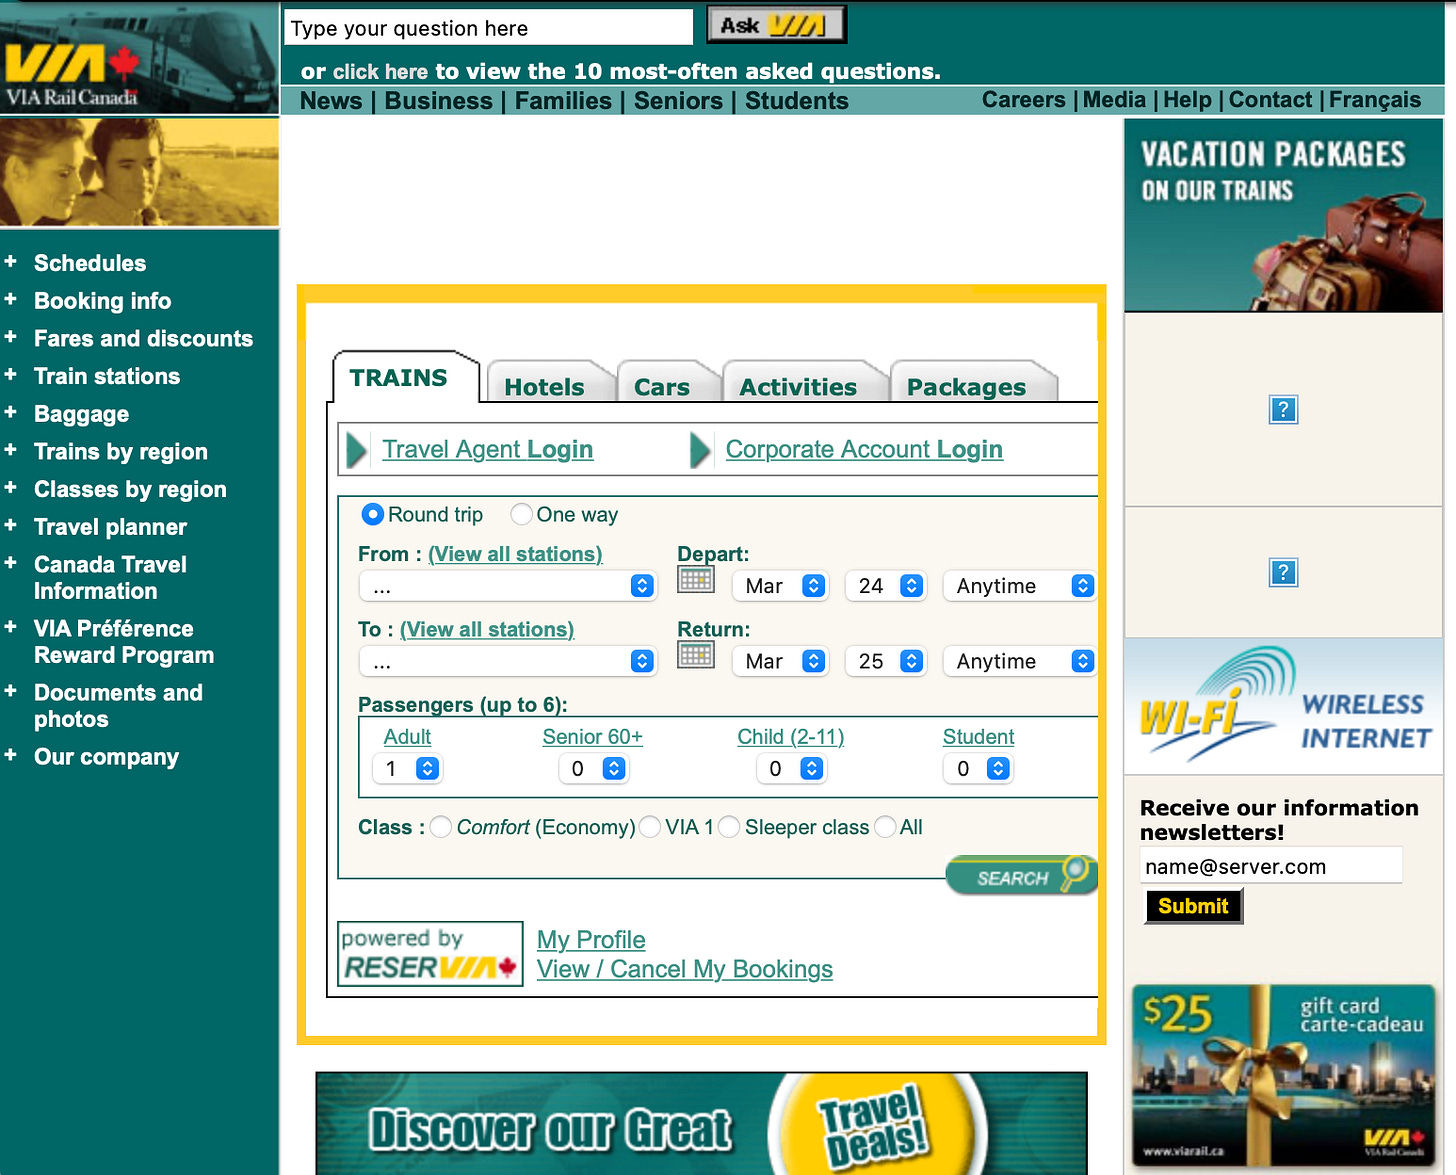This screenshot has height=1175, width=1456.
Task: Open the Return day dropdown showing 25
Action: click(x=886, y=661)
